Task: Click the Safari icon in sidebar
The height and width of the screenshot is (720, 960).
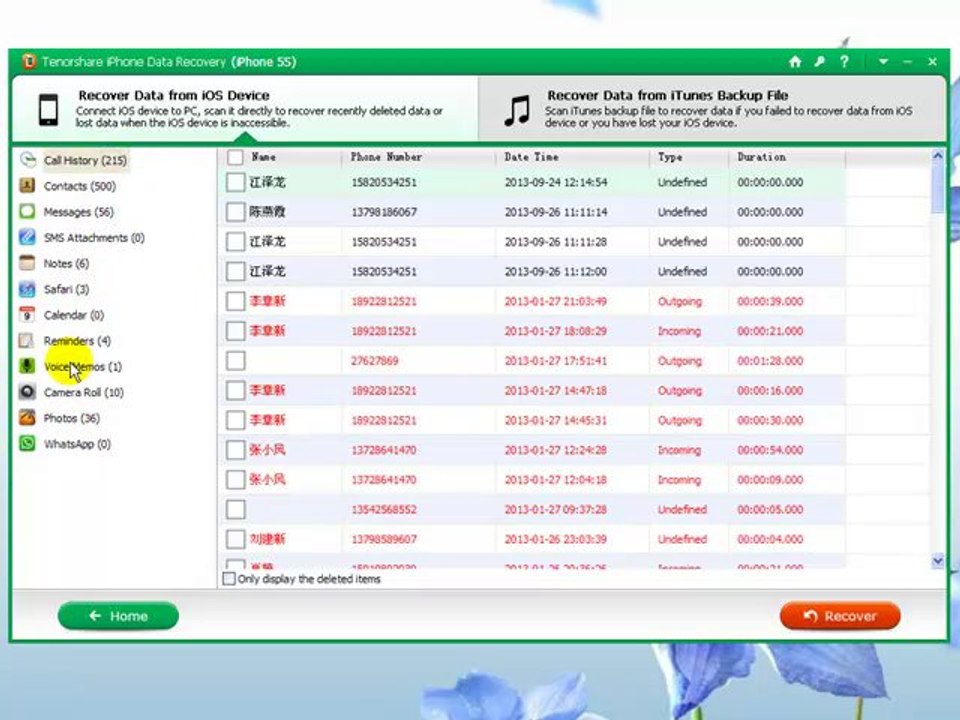Action: tap(27, 288)
